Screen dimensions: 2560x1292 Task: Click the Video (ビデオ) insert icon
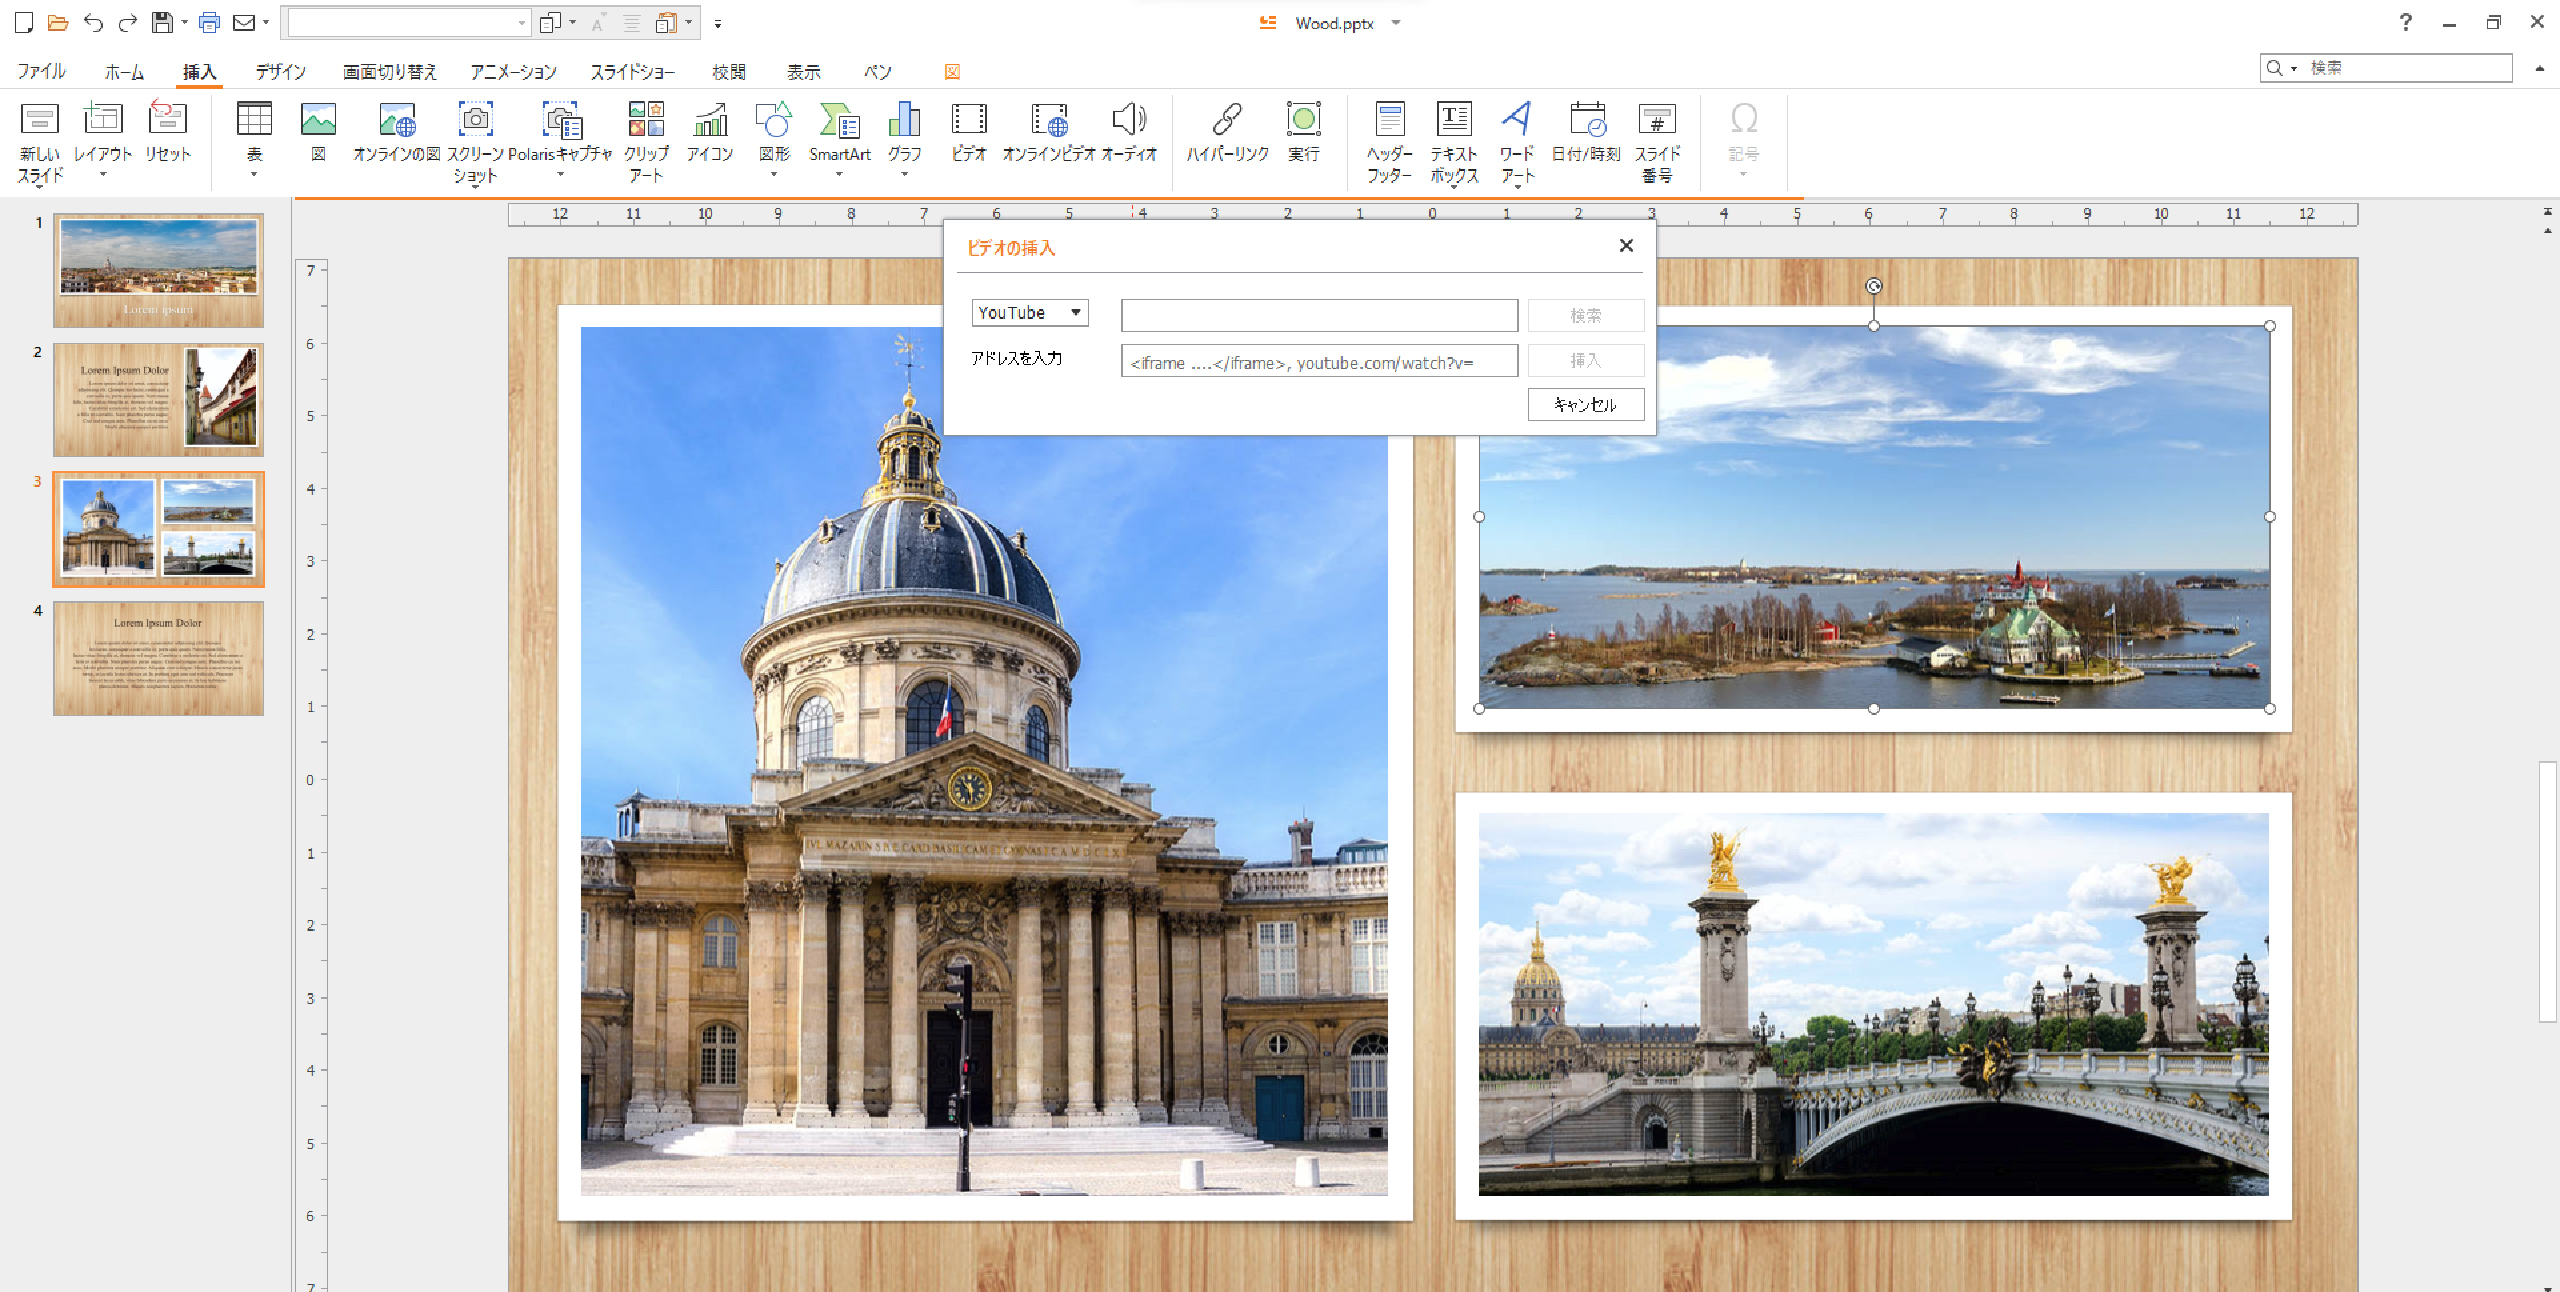(968, 120)
